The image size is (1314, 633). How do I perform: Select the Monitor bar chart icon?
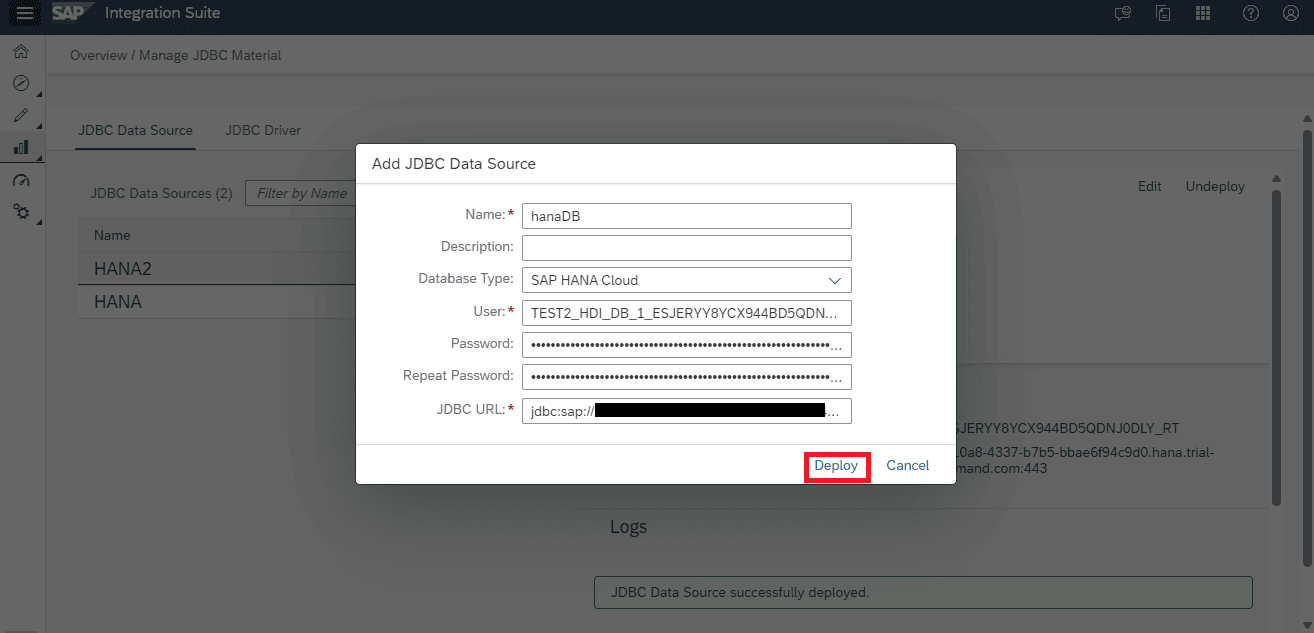click(x=21, y=147)
